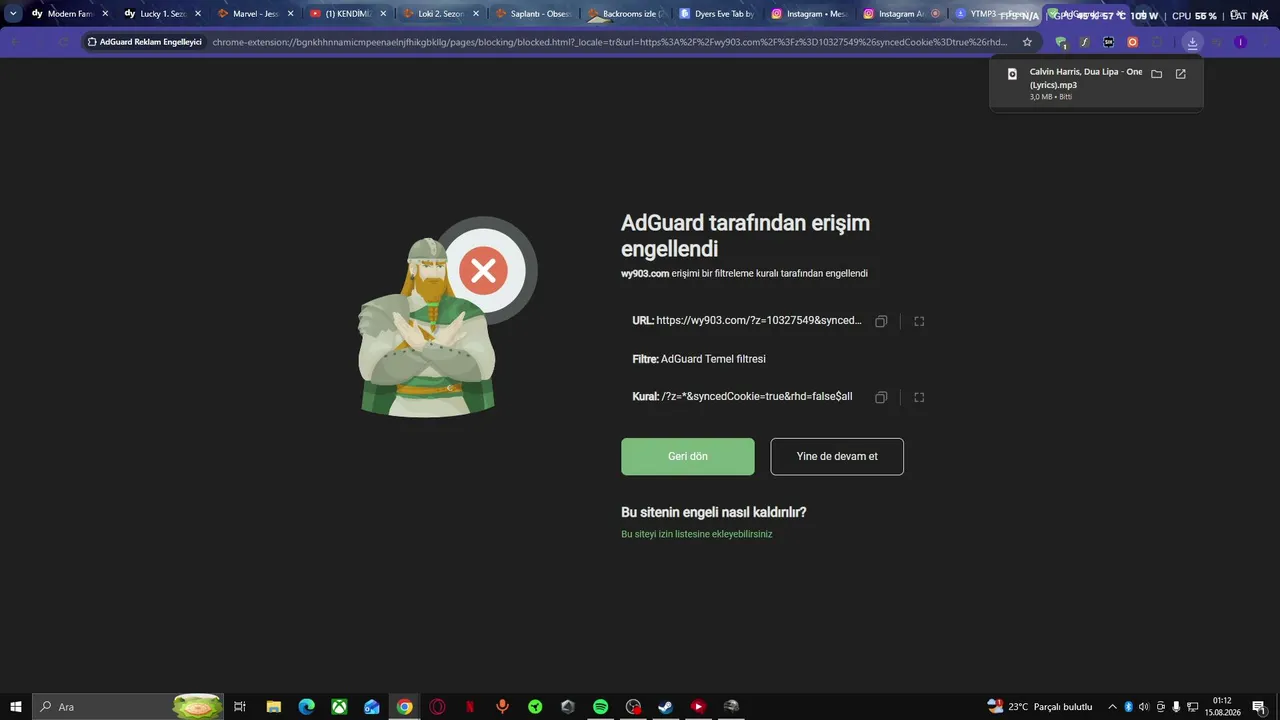The width and height of the screenshot is (1280, 720).
Task: Open File Explorer from the taskbar
Action: click(273, 707)
